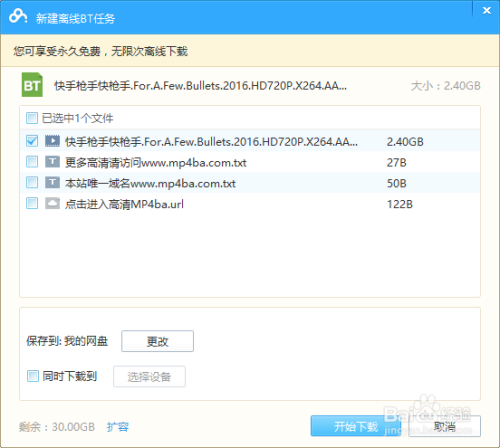Click 更改 to change save location
Viewport: 500px width, 448px height.
click(157, 341)
